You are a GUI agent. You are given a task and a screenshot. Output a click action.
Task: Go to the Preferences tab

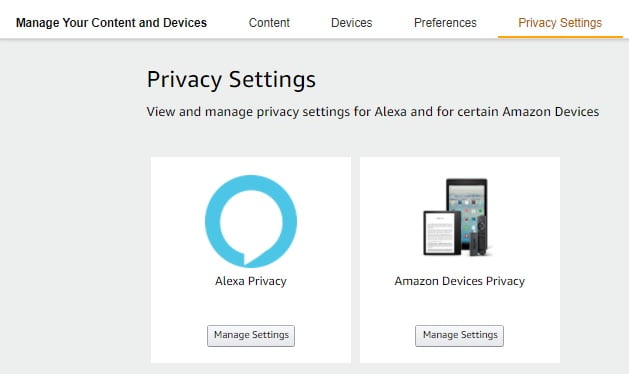(445, 22)
